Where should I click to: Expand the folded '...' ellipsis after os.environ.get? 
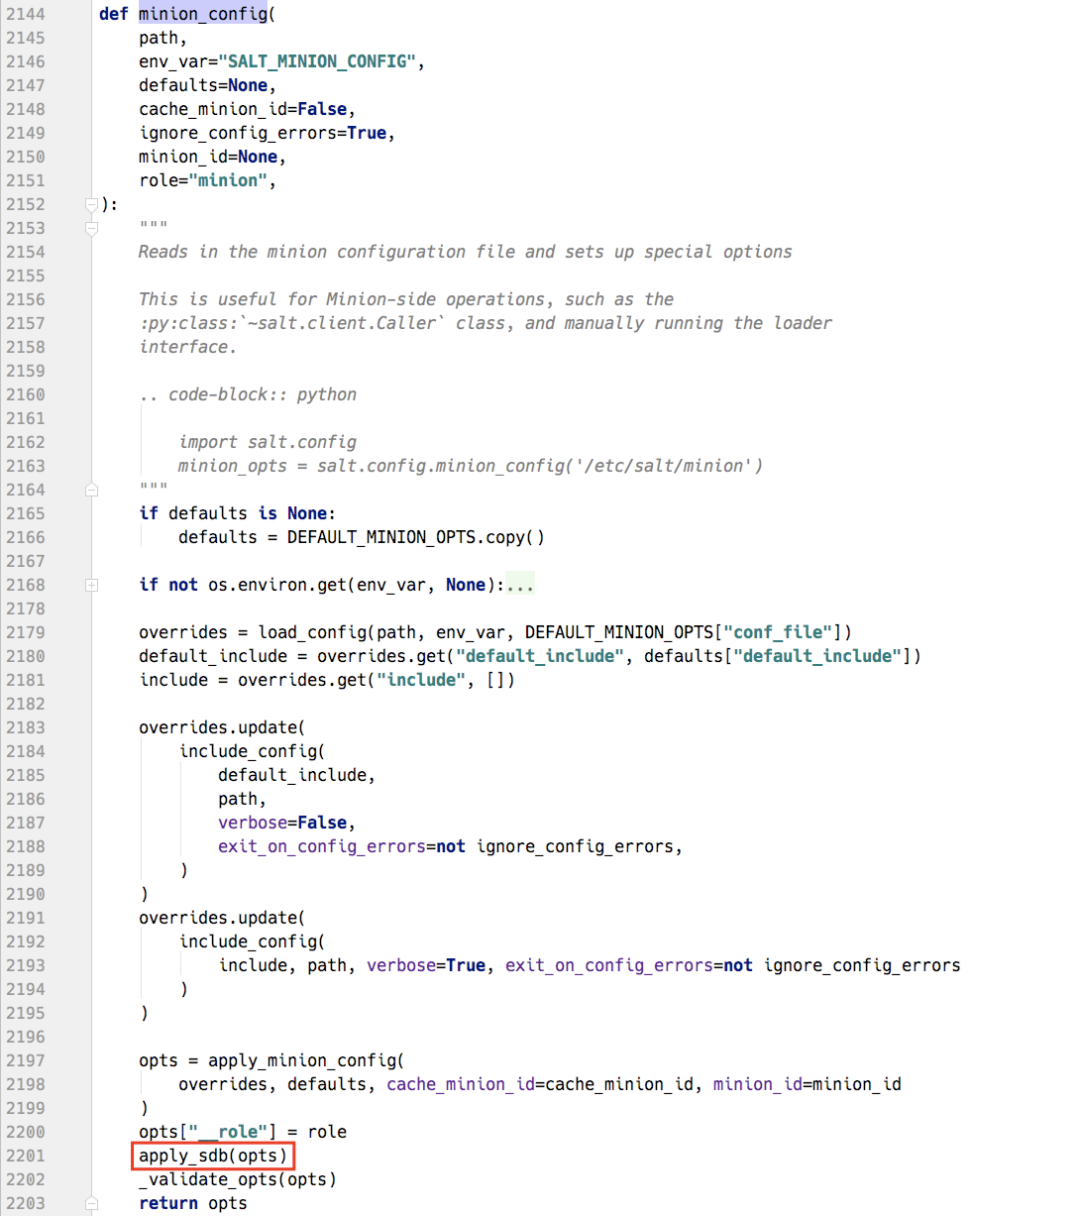click(520, 585)
